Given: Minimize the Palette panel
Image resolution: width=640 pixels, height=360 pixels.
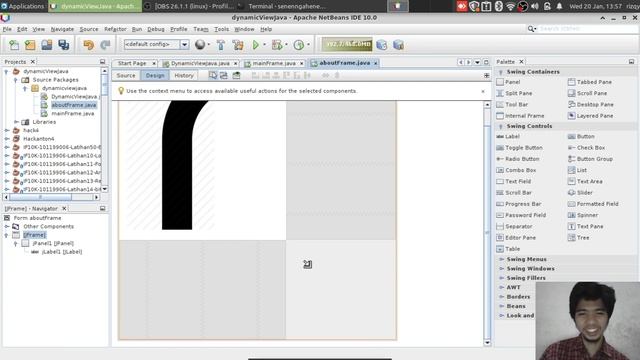Looking at the screenshot, I should 631,62.
